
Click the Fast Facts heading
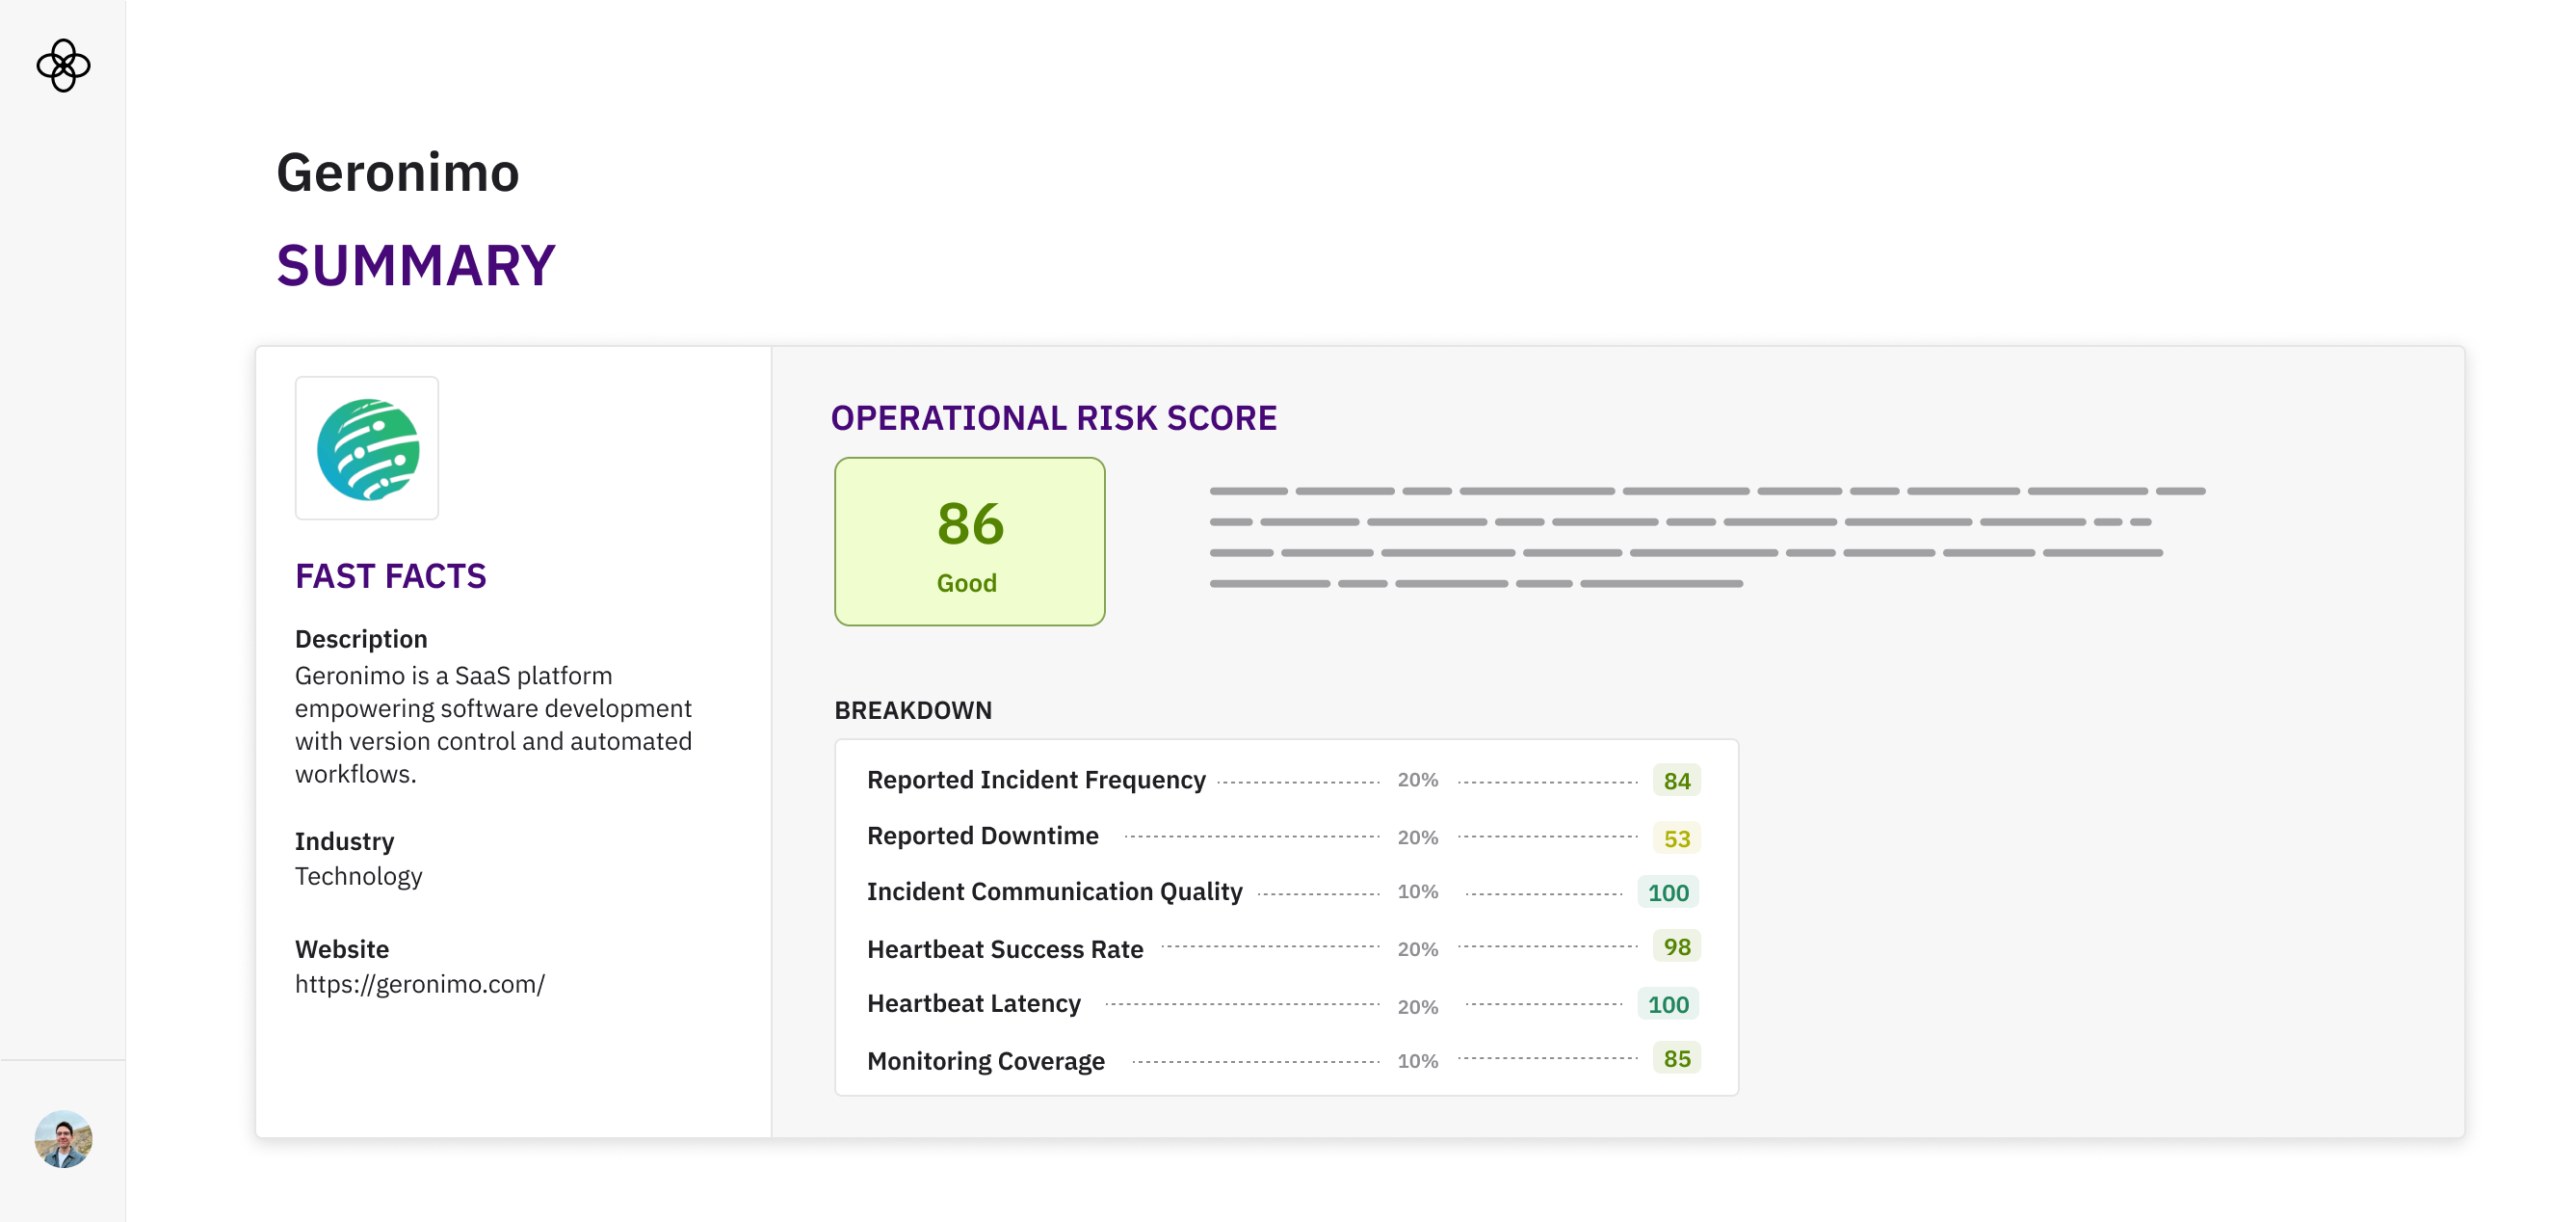pyautogui.click(x=390, y=576)
